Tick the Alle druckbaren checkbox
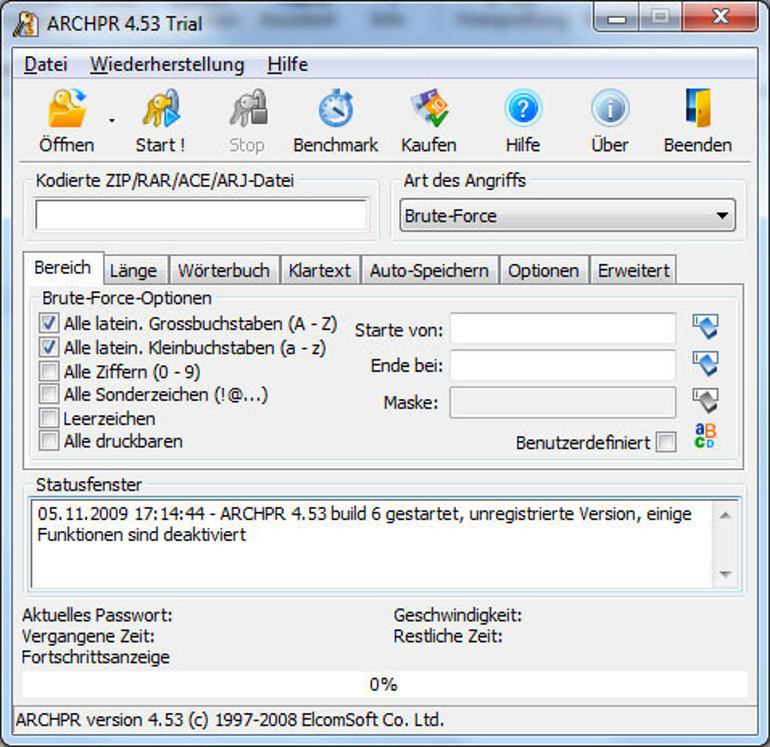This screenshot has height=747, width=770. [49, 441]
